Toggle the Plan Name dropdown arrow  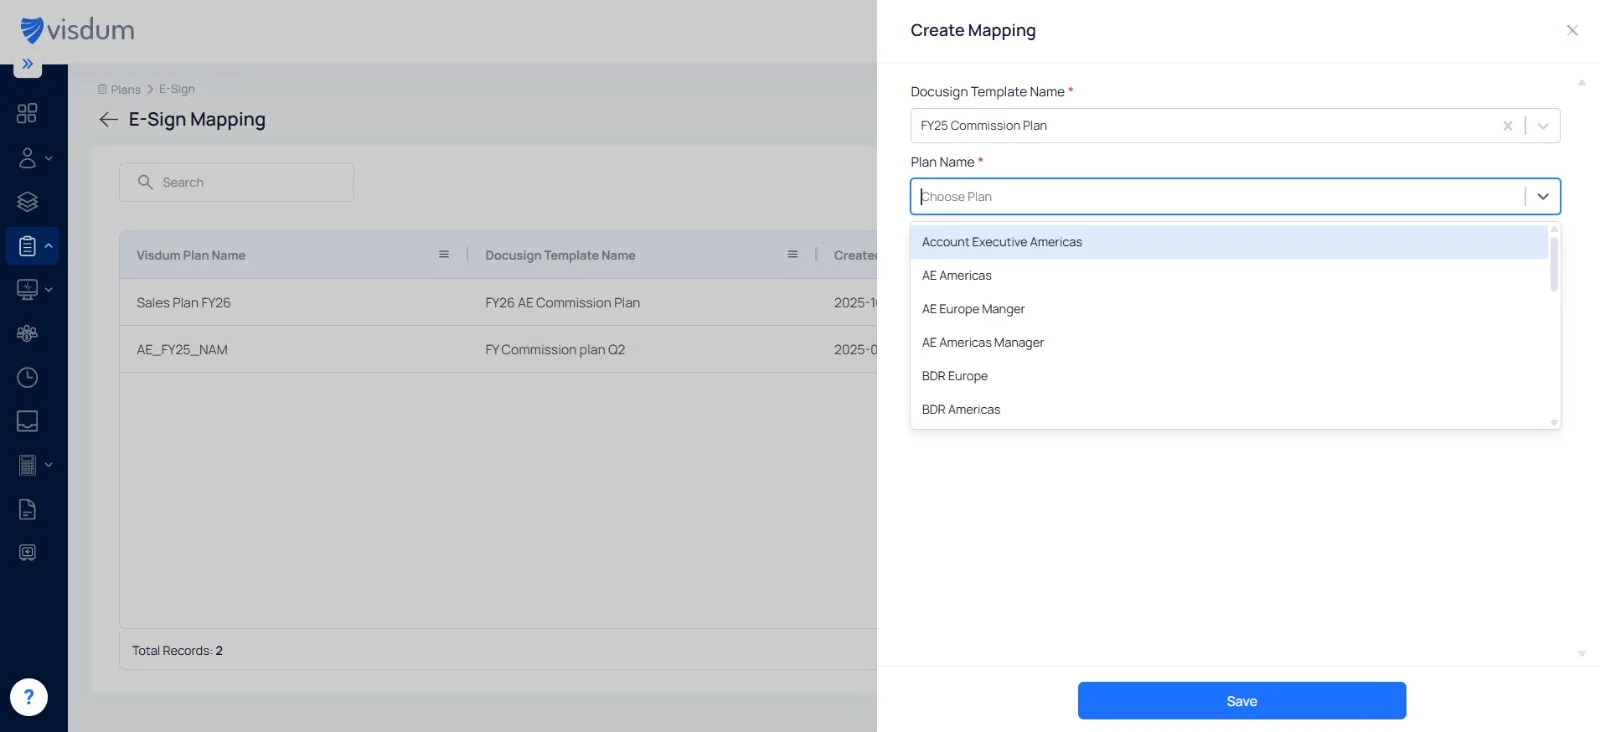point(1543,197)
